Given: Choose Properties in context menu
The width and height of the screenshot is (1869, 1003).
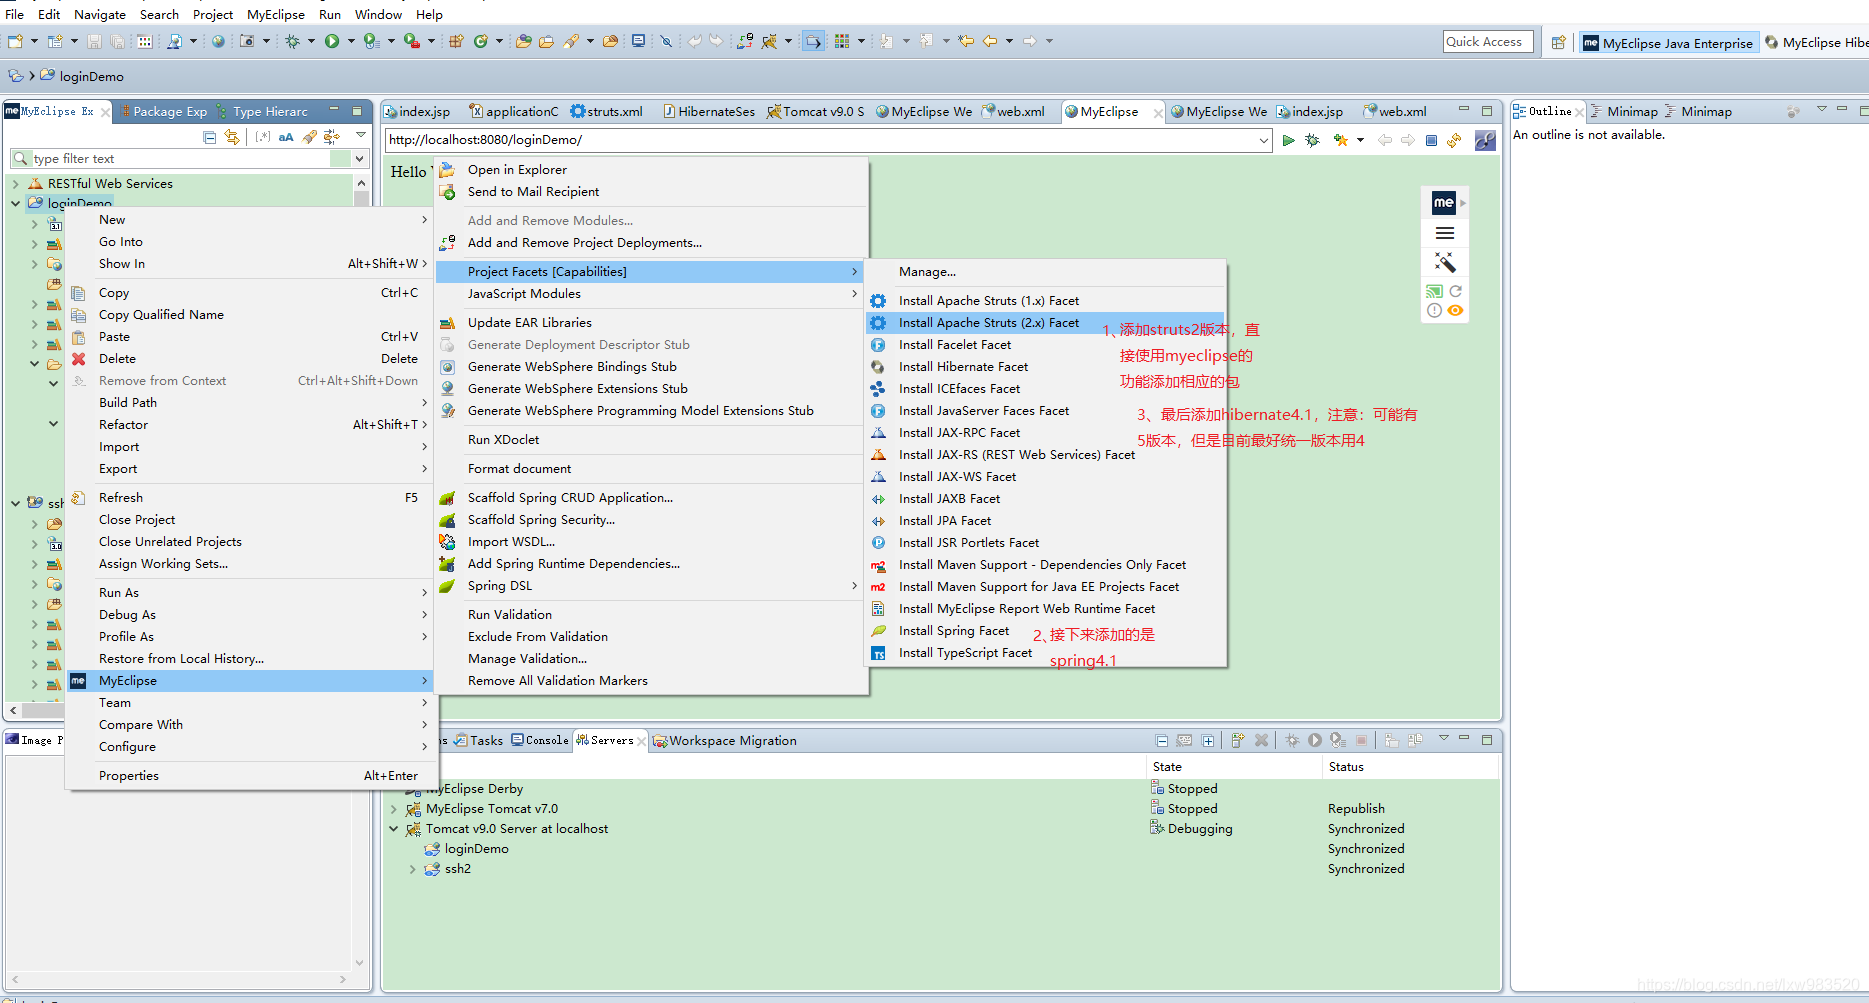Looking at the screenshot, I should 251,776.
